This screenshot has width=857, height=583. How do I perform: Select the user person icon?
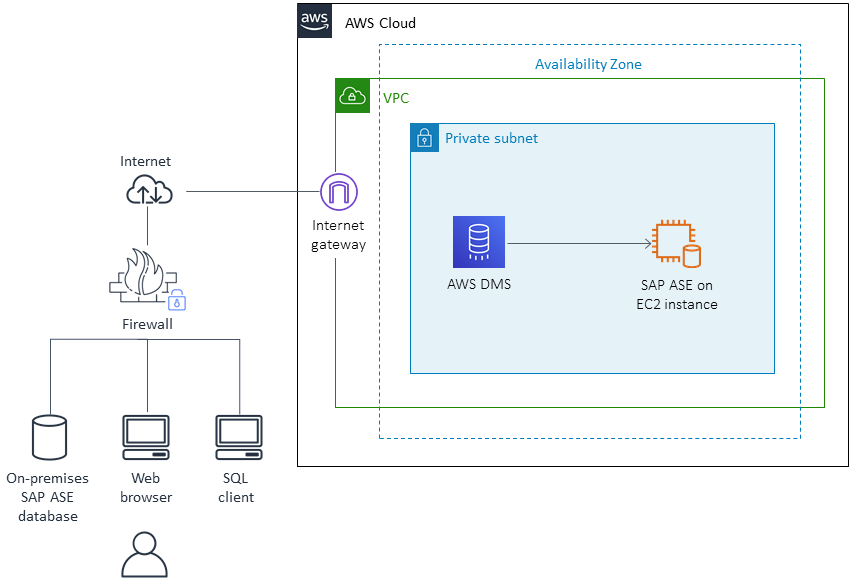coord(144,555)
